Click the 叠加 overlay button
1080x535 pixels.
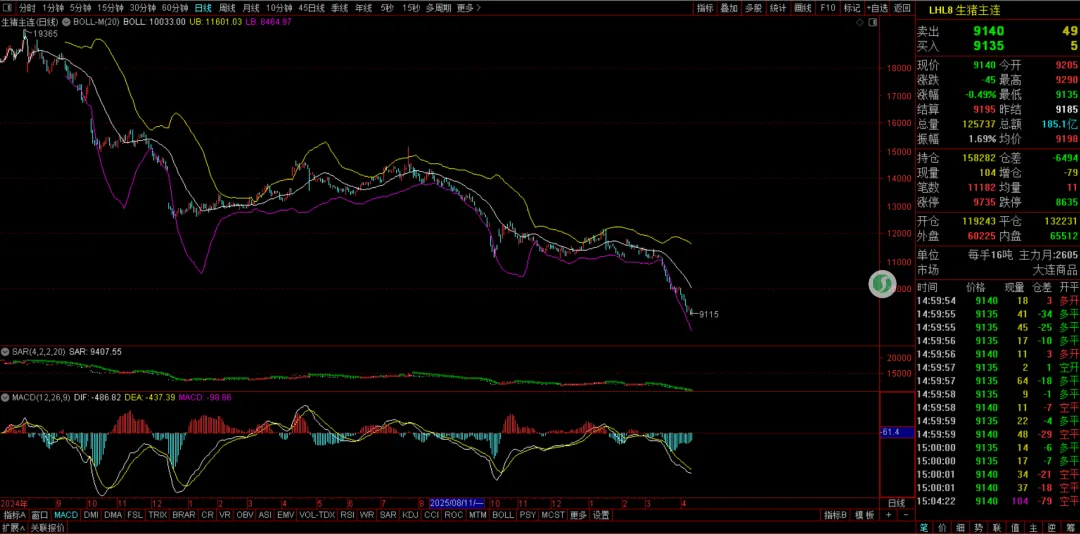coord(729,8)
